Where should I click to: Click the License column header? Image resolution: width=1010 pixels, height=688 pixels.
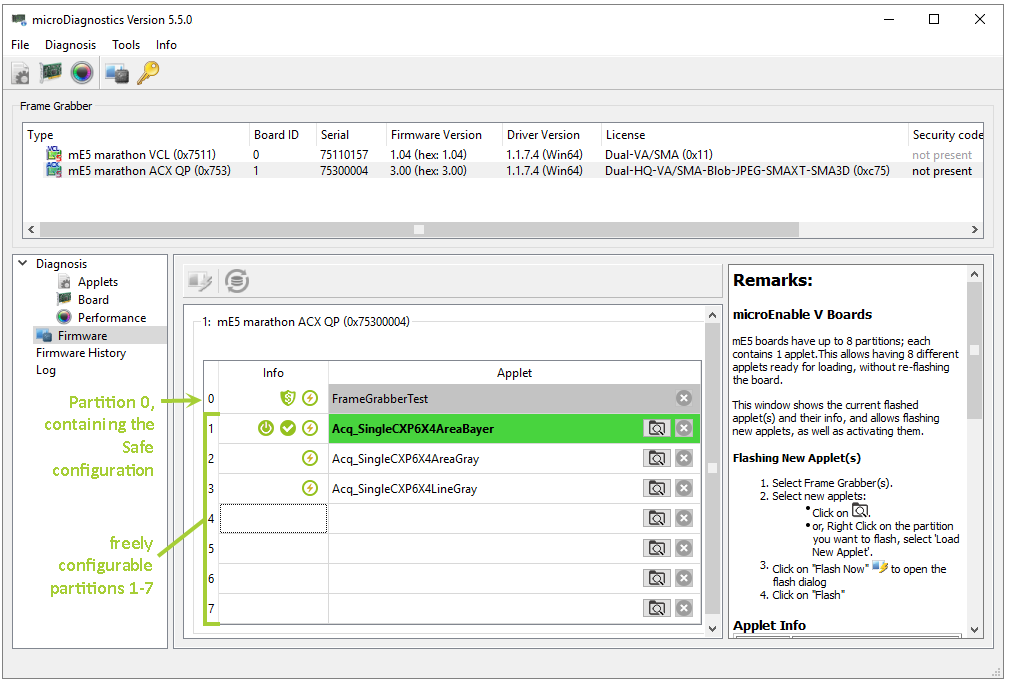point(754,135)
